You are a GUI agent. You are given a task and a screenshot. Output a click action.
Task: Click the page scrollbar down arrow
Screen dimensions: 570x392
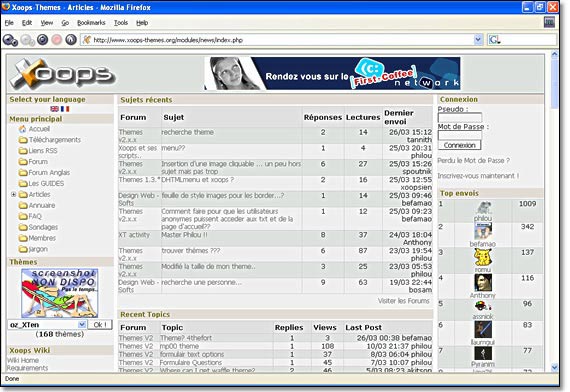click(554, 367)
